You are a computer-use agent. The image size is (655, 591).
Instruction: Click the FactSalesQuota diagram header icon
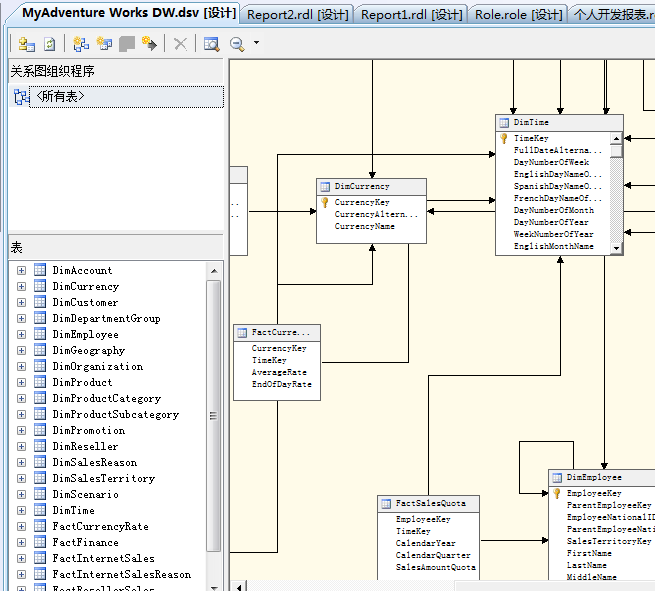[x=386, y=504]
